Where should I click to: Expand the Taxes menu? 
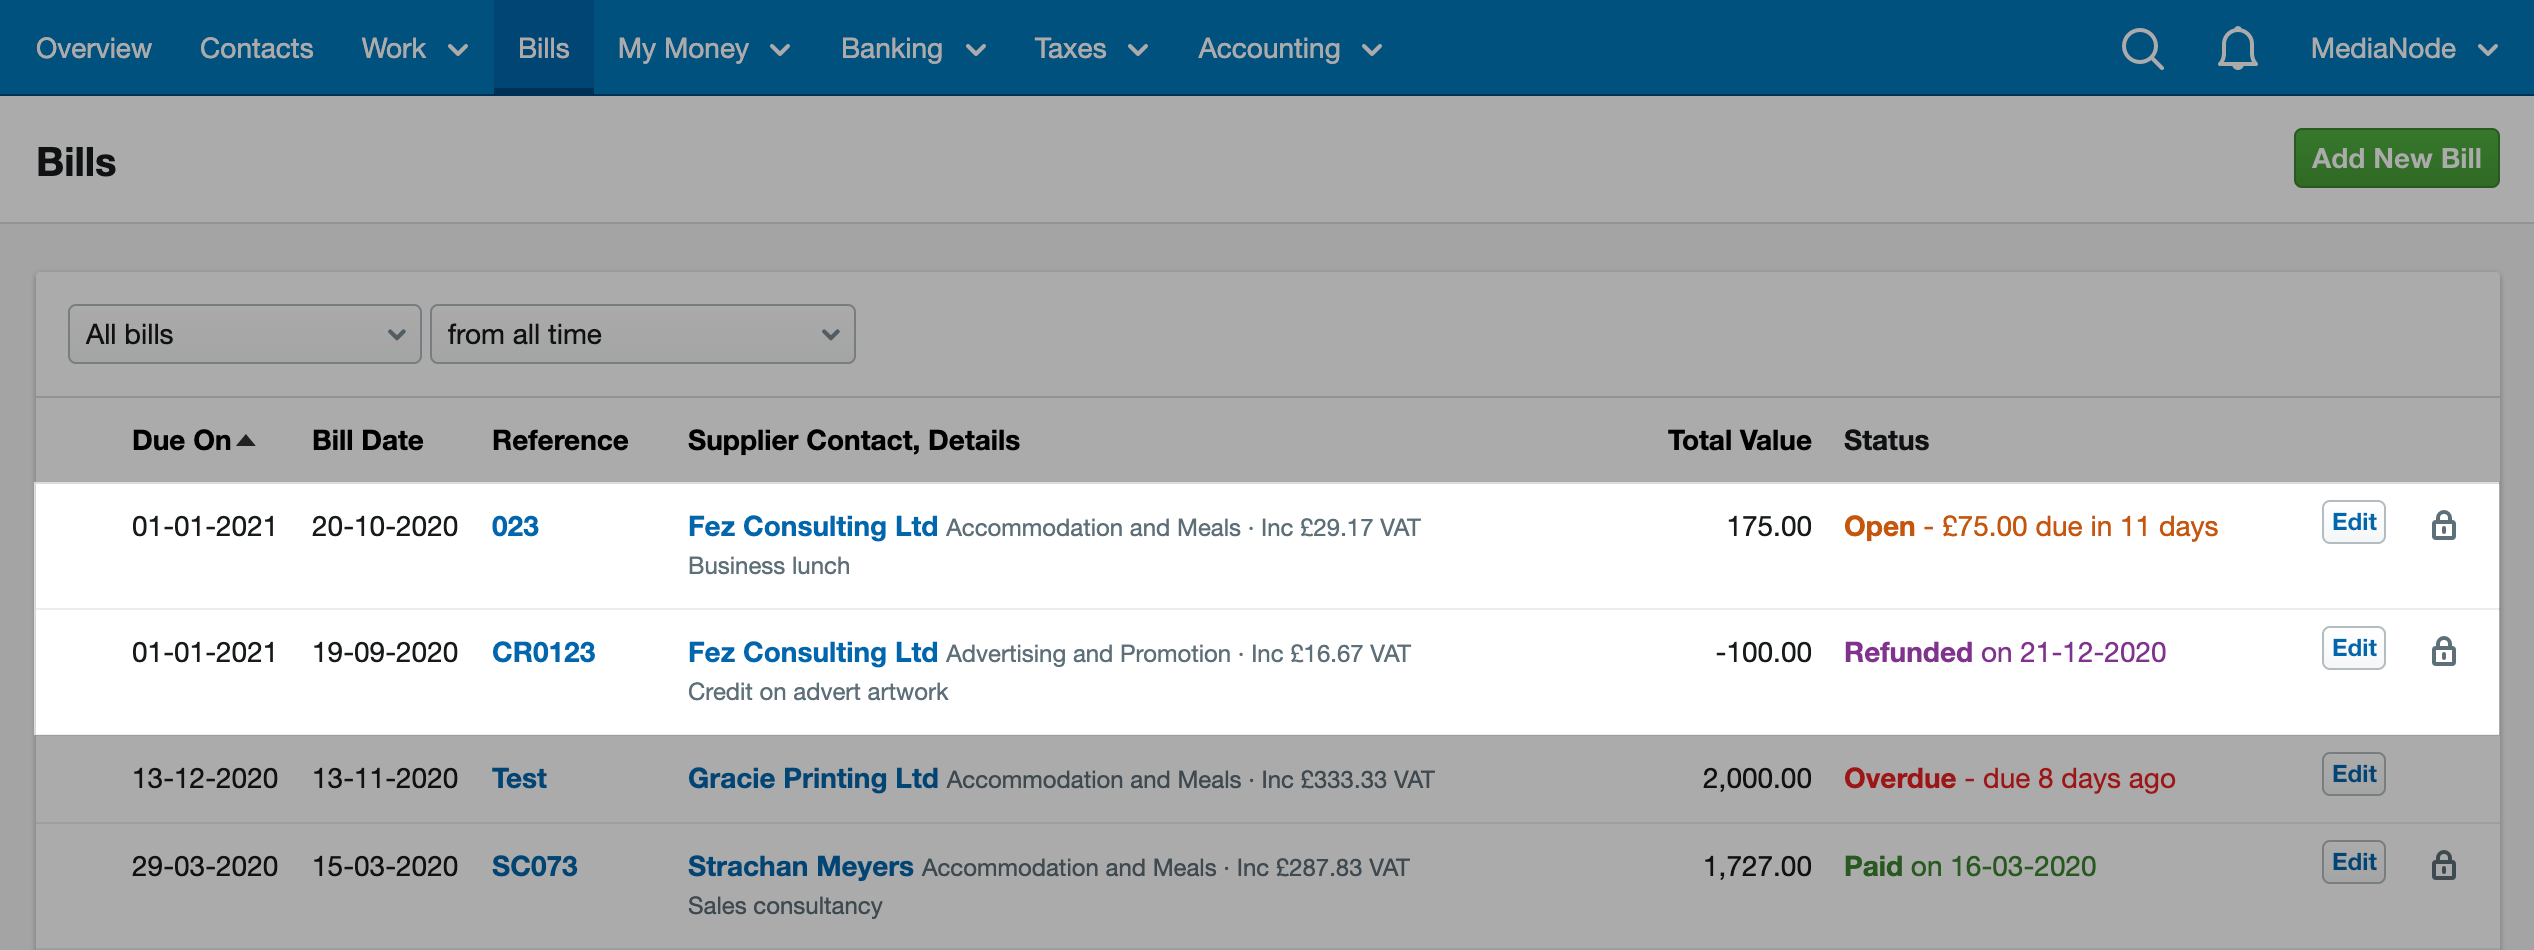coord(1091,48)
